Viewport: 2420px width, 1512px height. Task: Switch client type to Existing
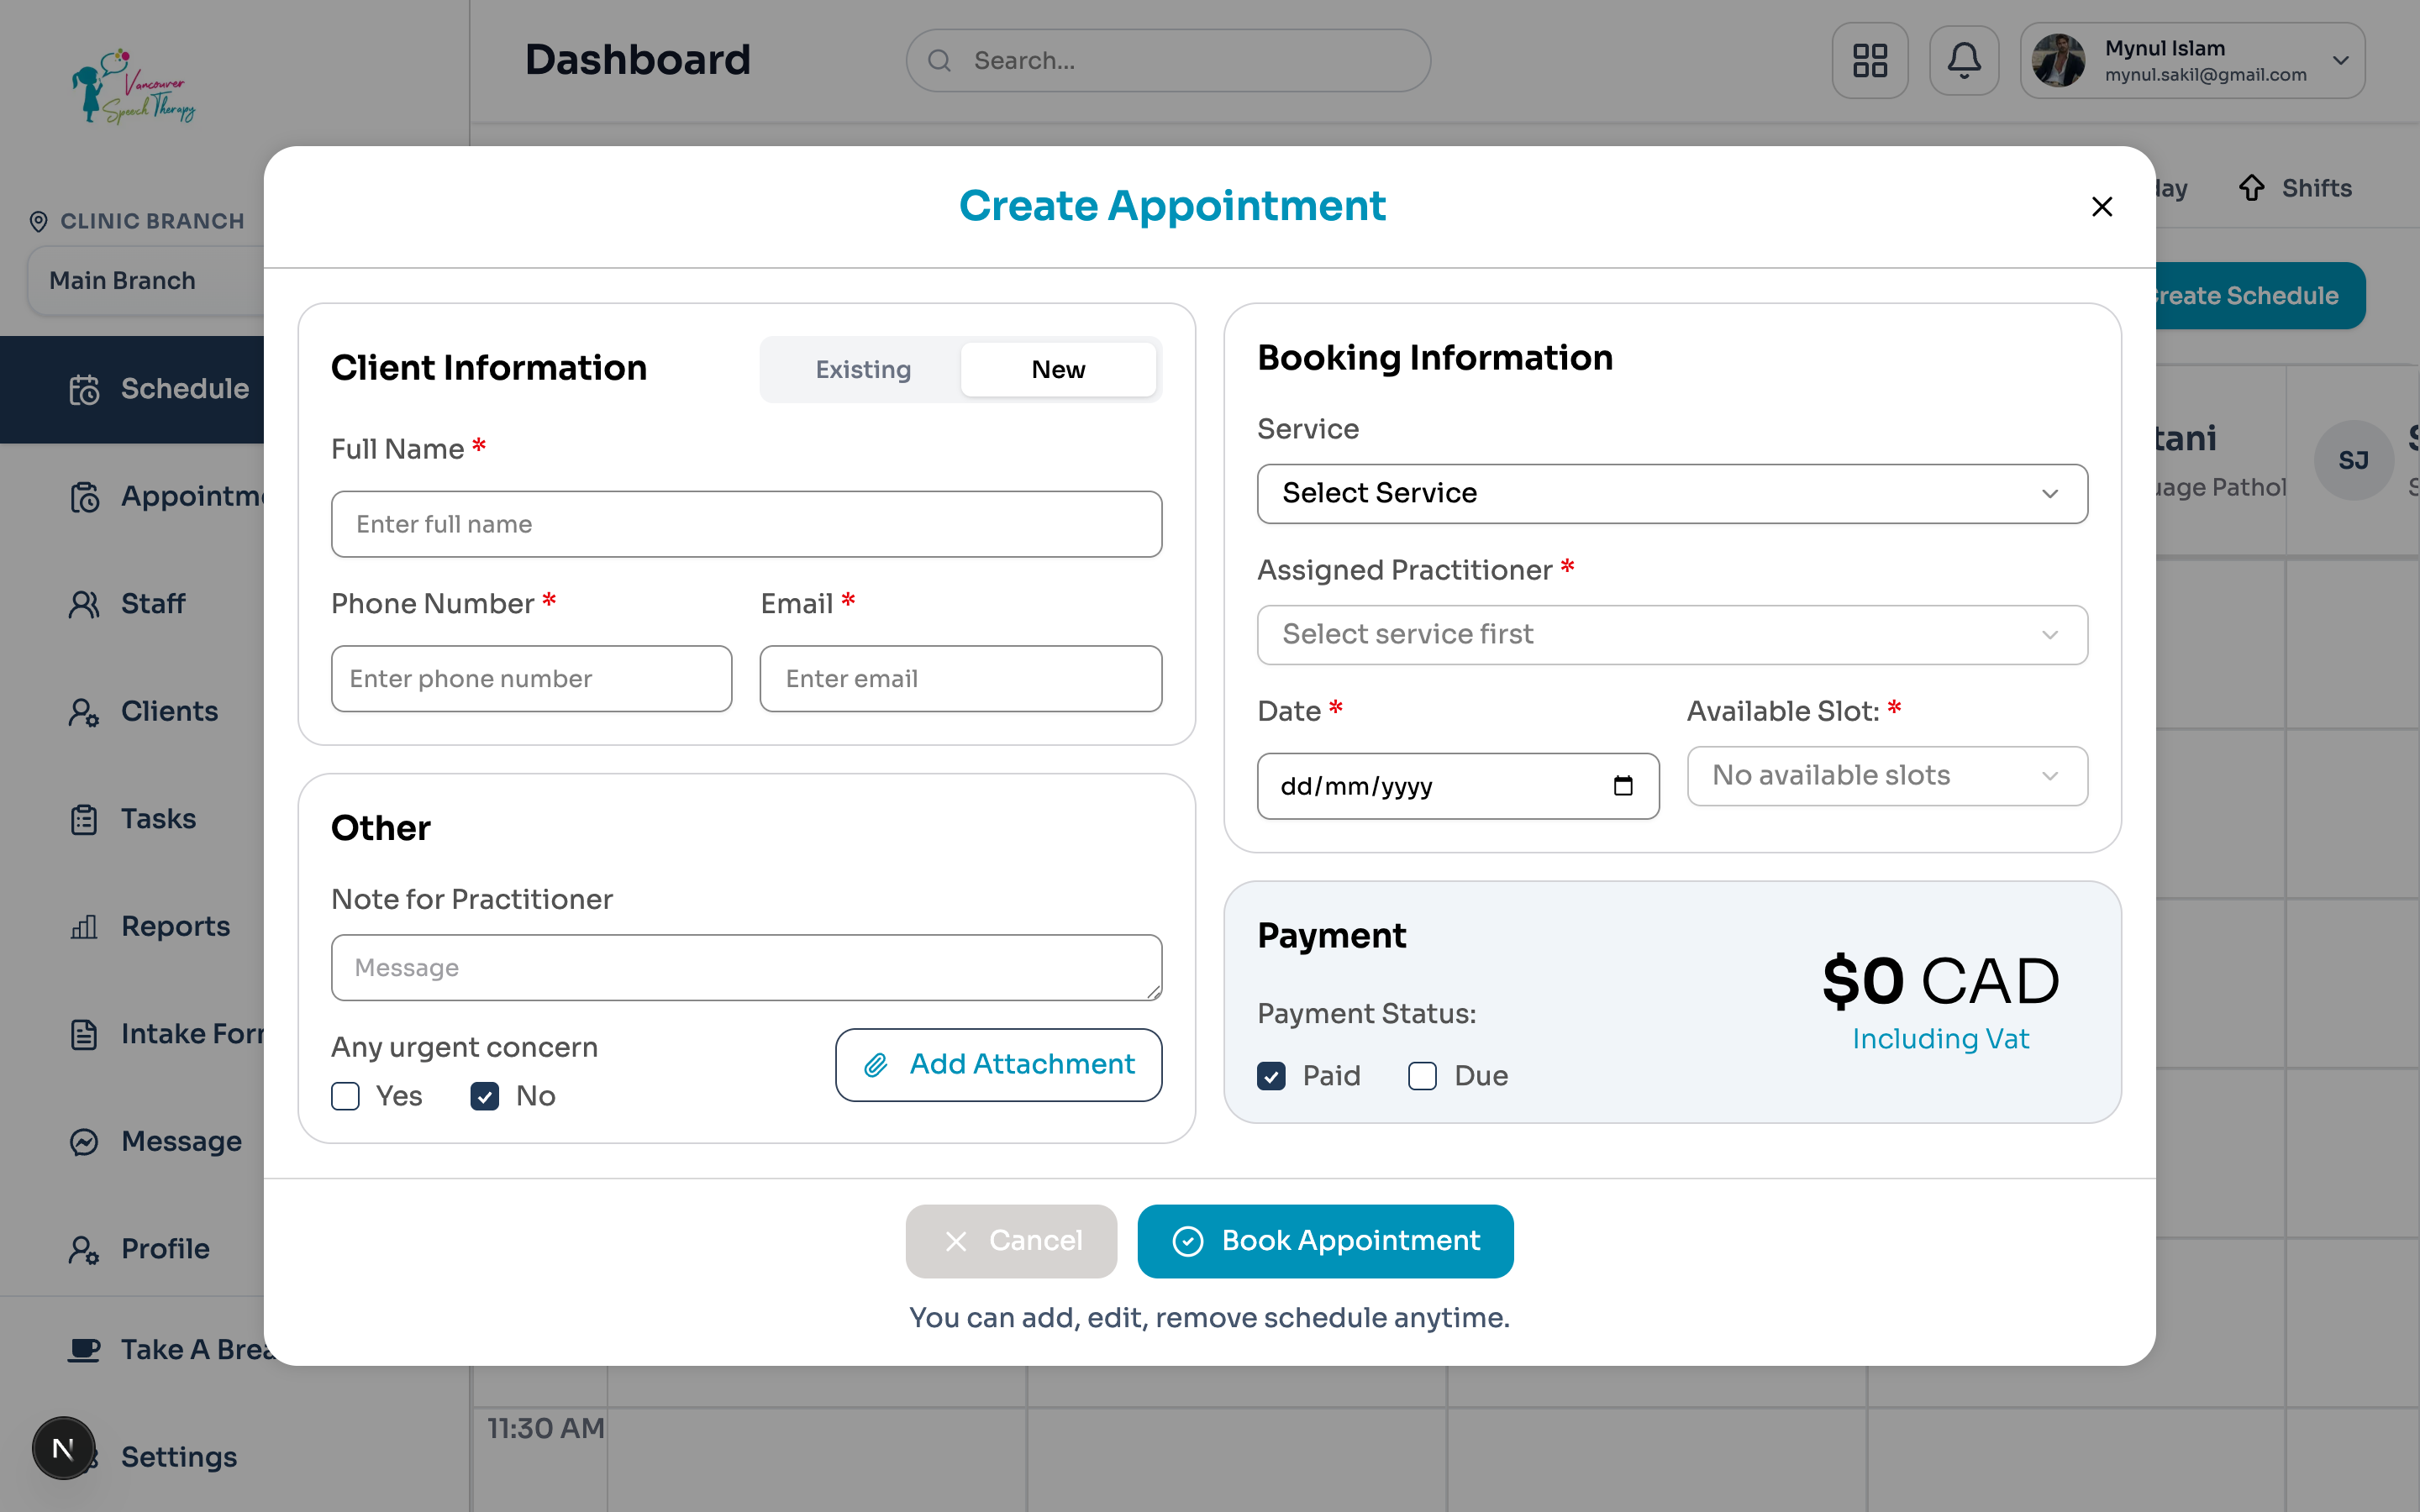pos(863,370)
